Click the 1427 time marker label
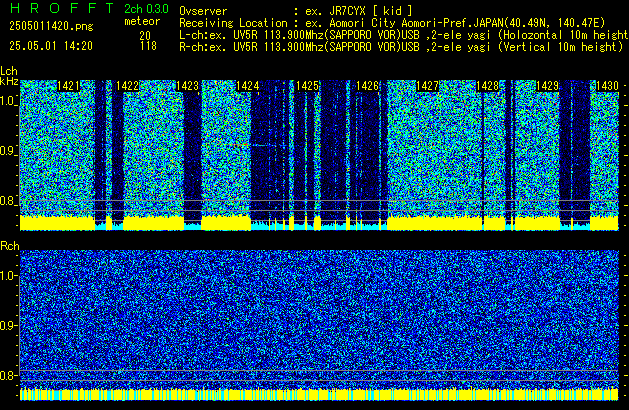The image size is (629, 410). [x=427, y=86]
